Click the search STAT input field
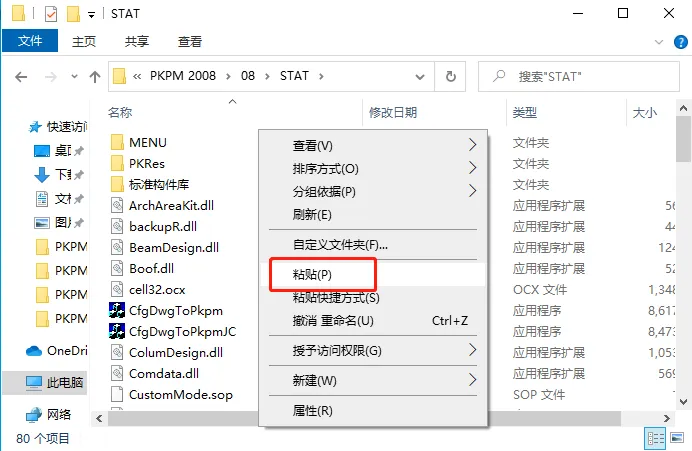This screenshot has width=692, height=451. pos(579,76)
